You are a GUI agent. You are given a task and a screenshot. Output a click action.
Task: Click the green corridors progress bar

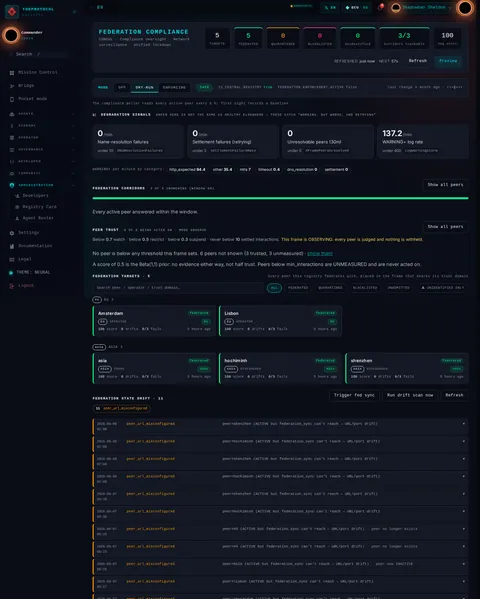tap(280, 198)
